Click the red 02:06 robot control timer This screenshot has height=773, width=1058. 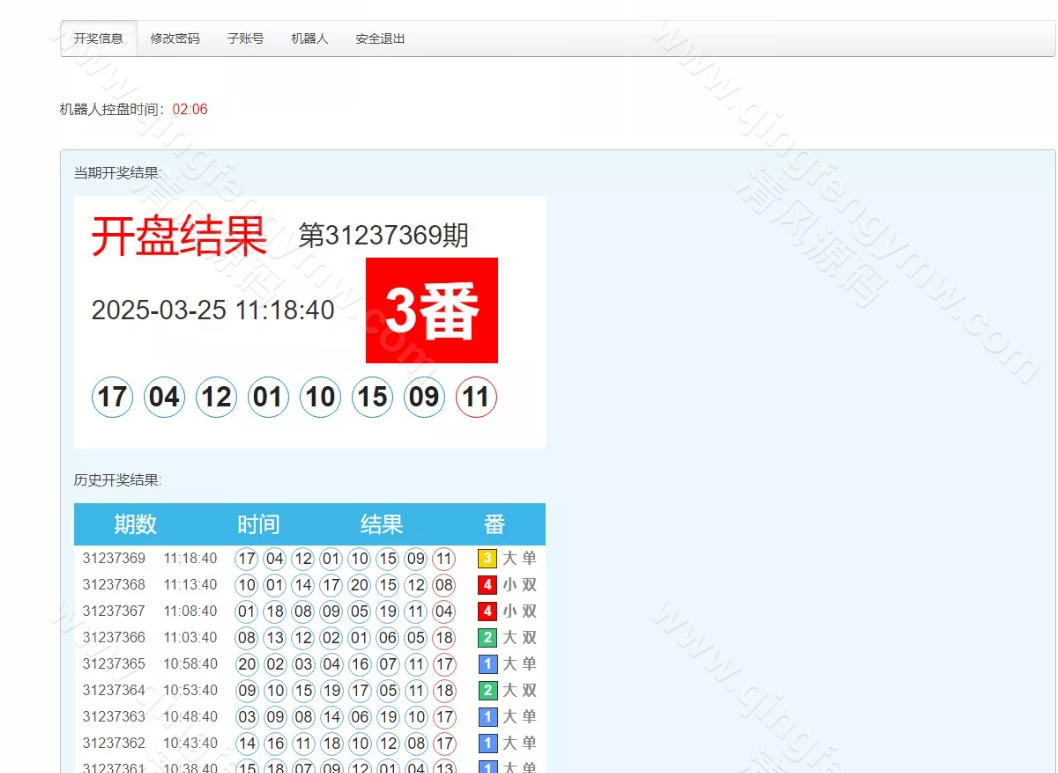click(x=190, y=109)
